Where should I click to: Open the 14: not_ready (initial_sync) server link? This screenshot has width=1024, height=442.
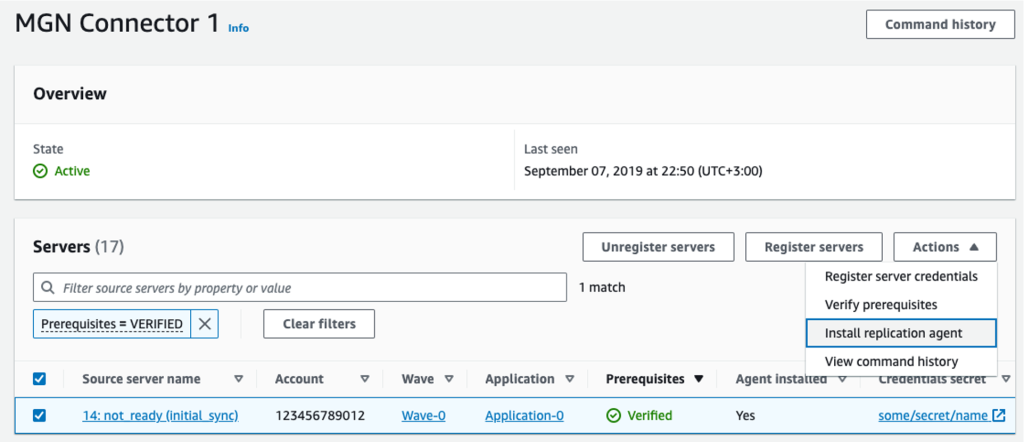pos(160,415)
